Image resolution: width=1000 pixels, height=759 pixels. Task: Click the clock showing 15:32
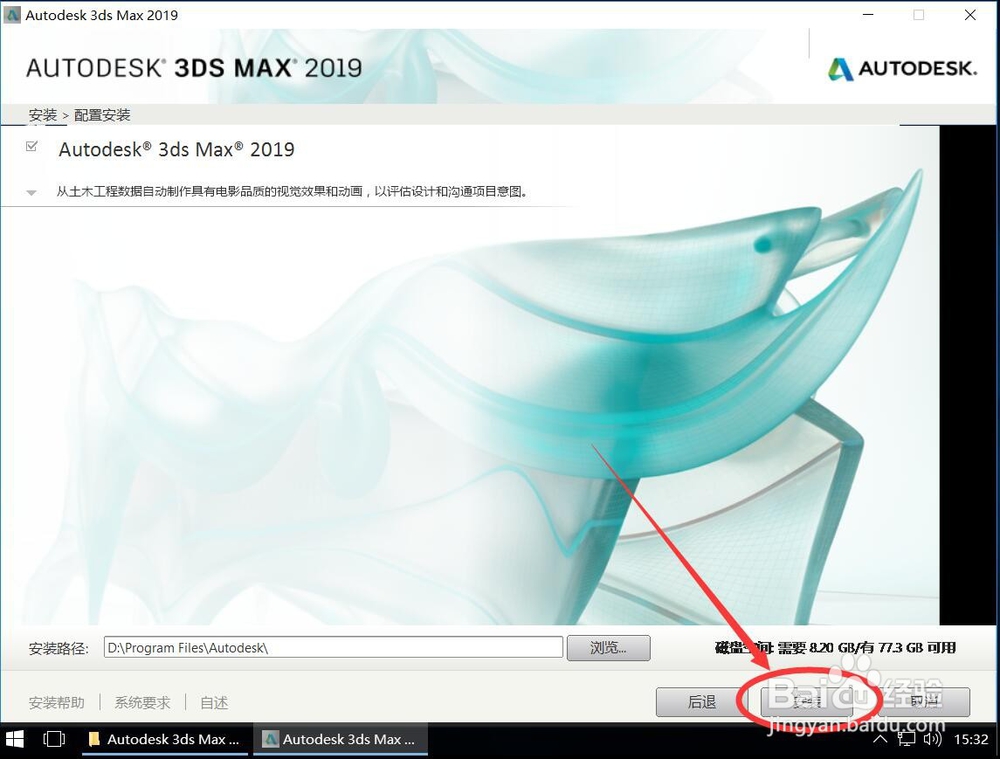pos(972,739)
